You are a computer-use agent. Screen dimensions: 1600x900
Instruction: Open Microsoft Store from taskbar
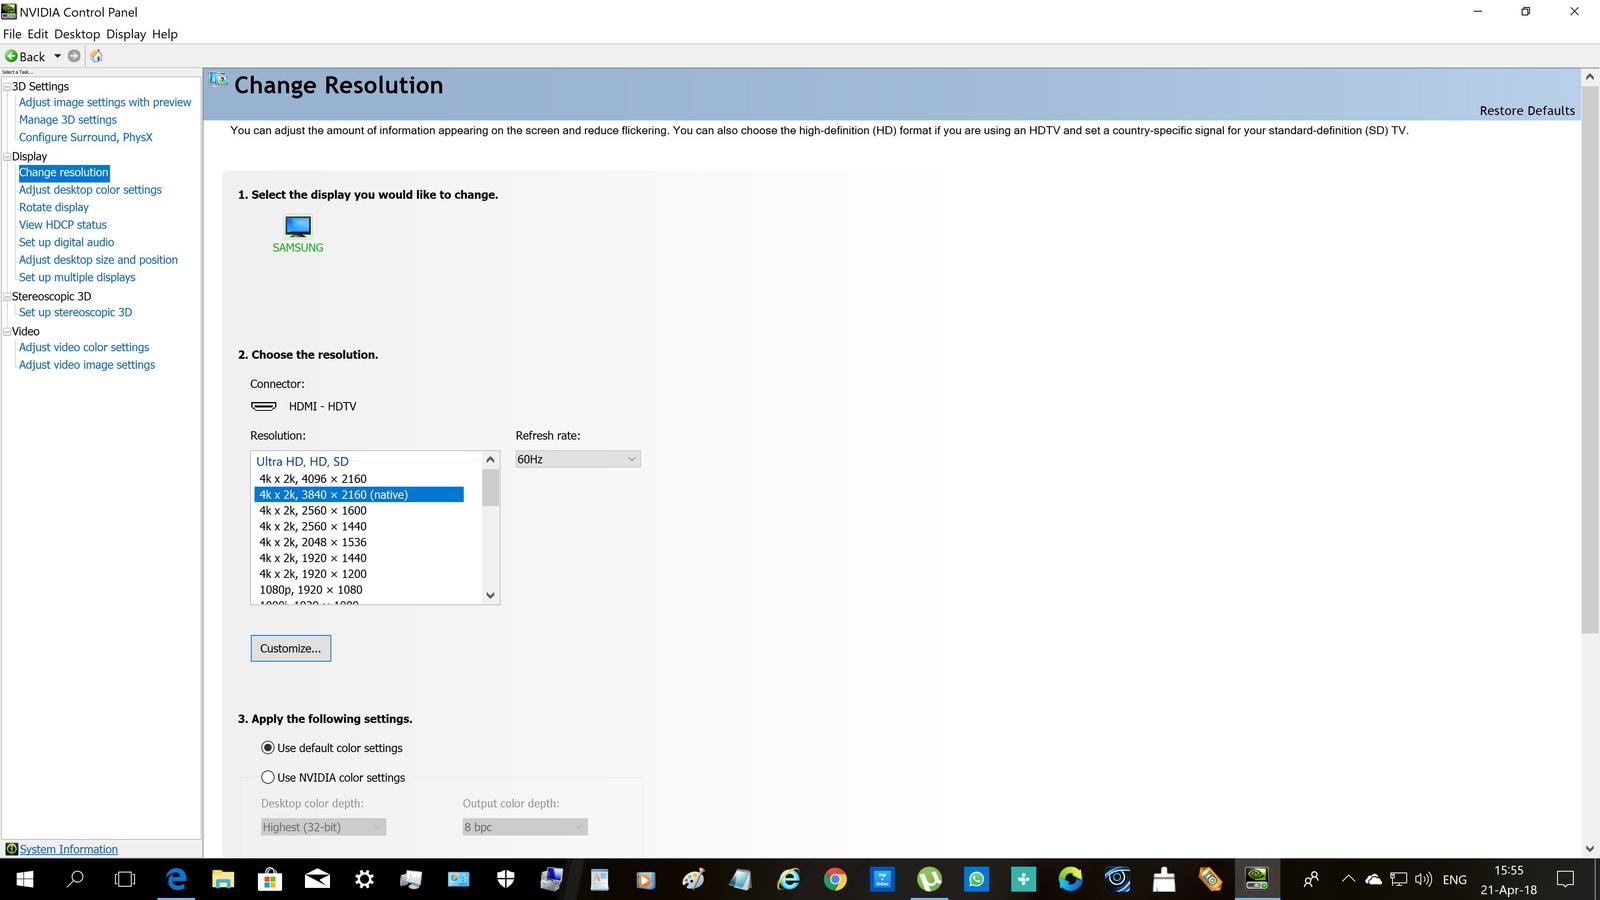270,879
